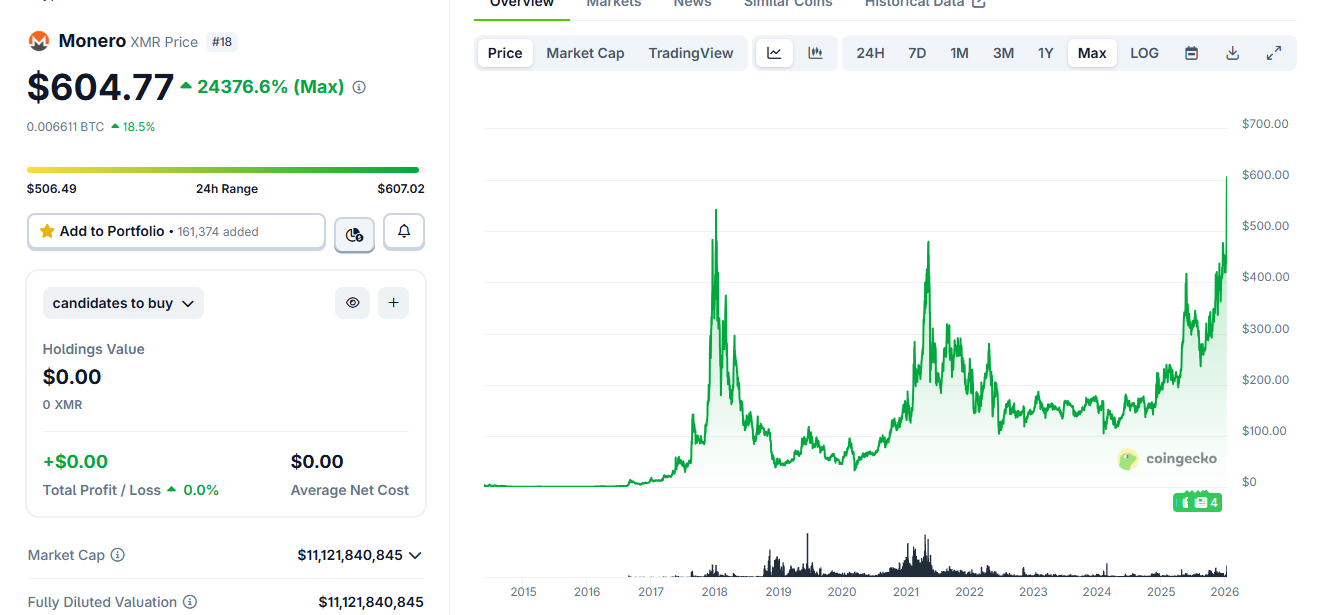Open Historical Data external link
1335x615 pixels.
coord(925,3)
